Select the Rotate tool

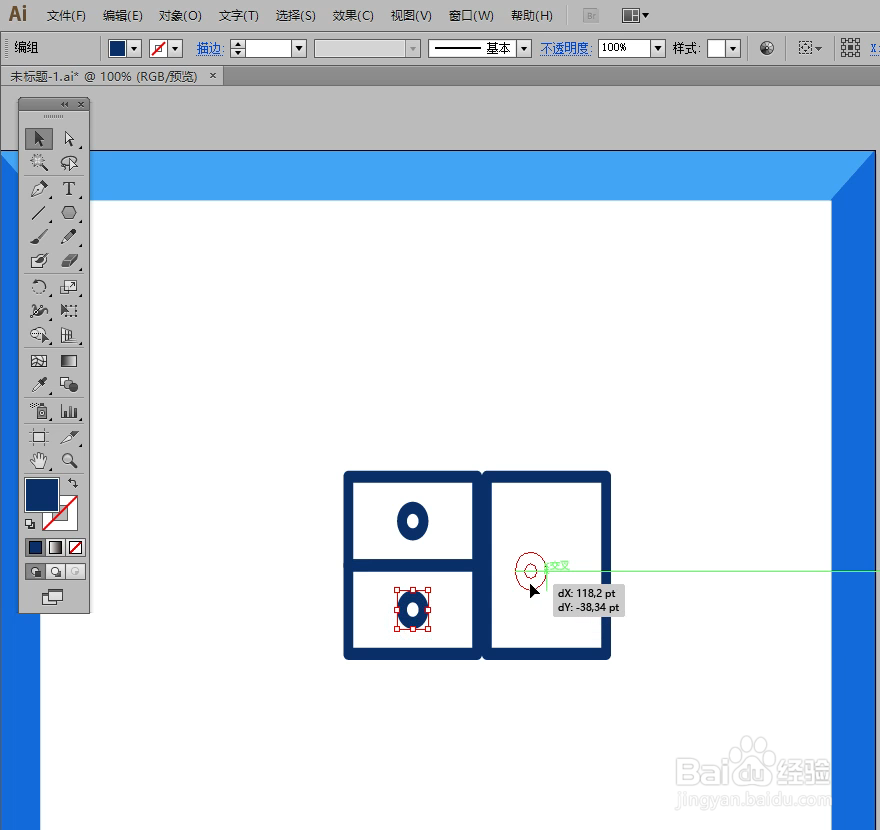click(x=39, y=287)
